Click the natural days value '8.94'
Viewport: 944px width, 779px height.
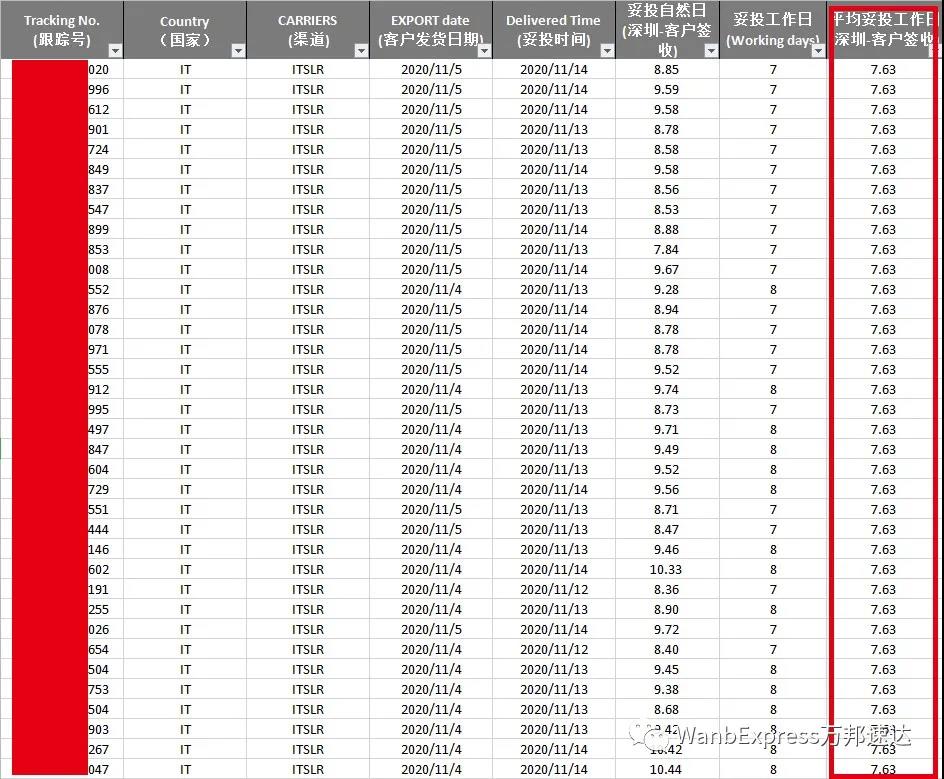666,309
